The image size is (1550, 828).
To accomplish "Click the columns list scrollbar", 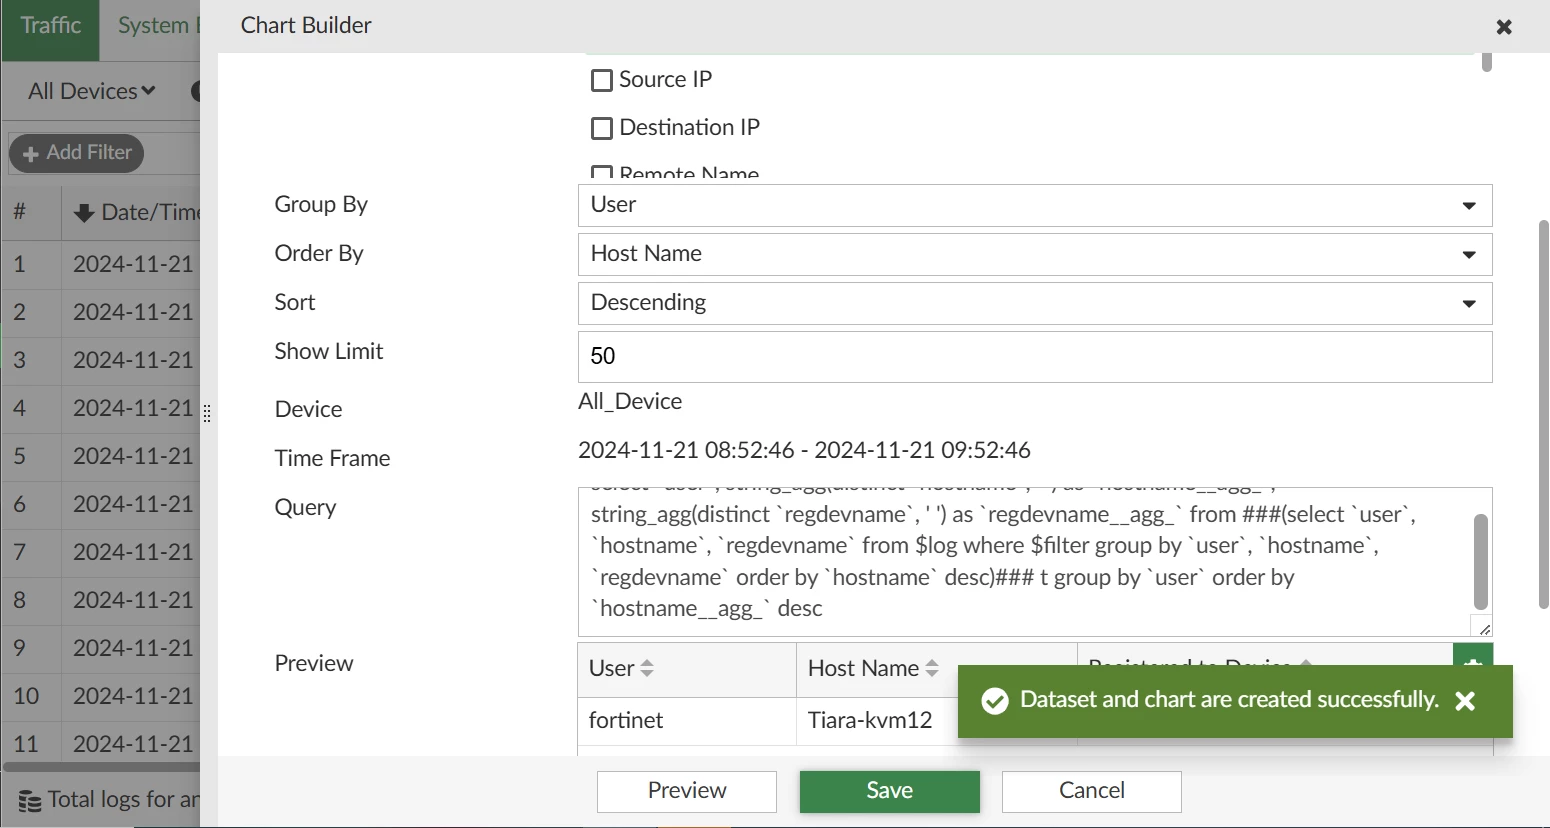I will coord(1487,62).
